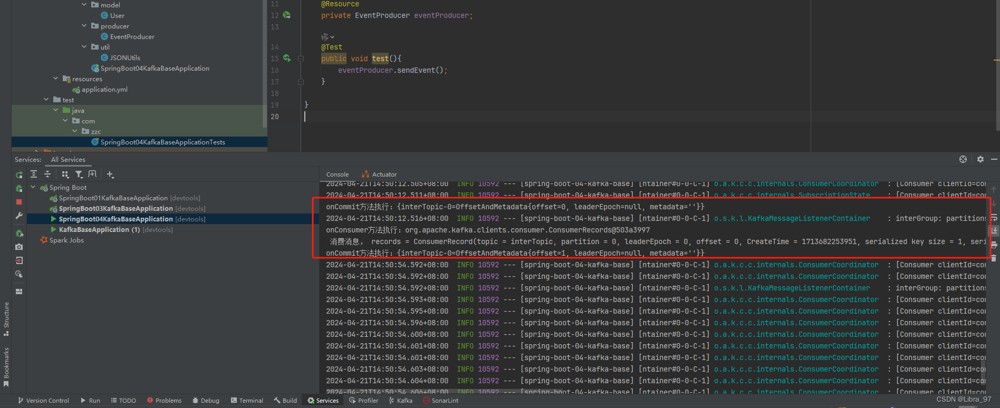Collapse the java folder under test
Viewport: 1000px width, 408px height.
56,110
